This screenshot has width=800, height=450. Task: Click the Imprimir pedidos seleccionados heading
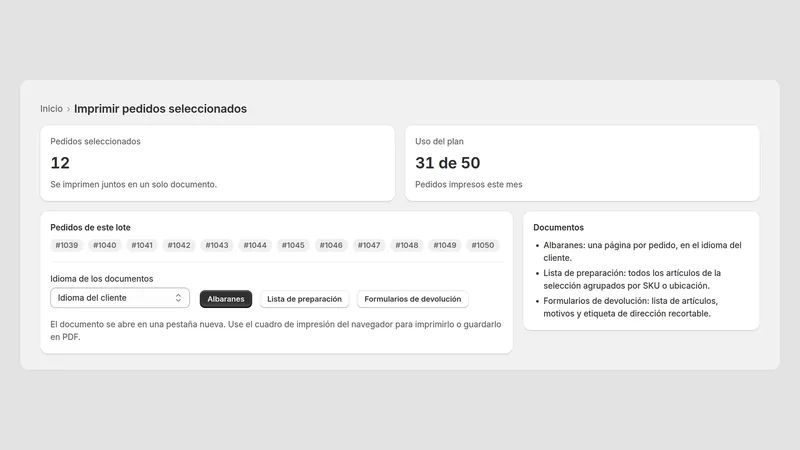click(x=160, y=109)
